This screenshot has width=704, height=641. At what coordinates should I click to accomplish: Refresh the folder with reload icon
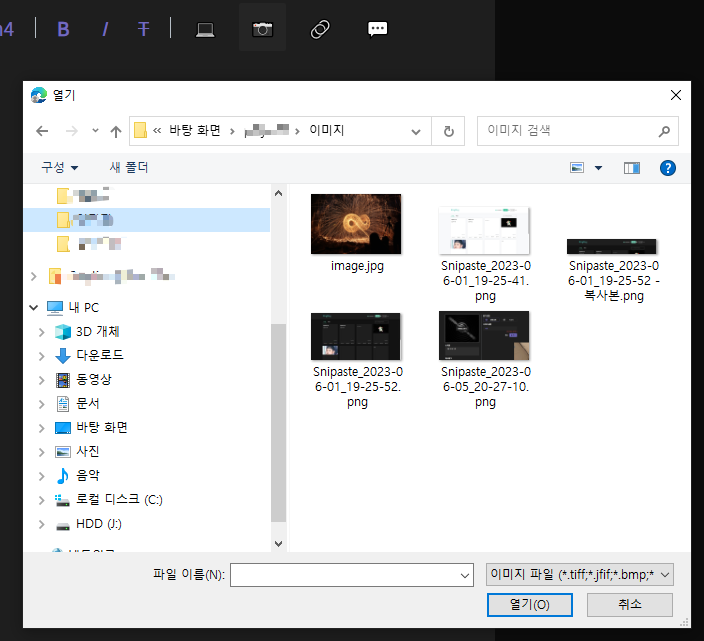448,131
